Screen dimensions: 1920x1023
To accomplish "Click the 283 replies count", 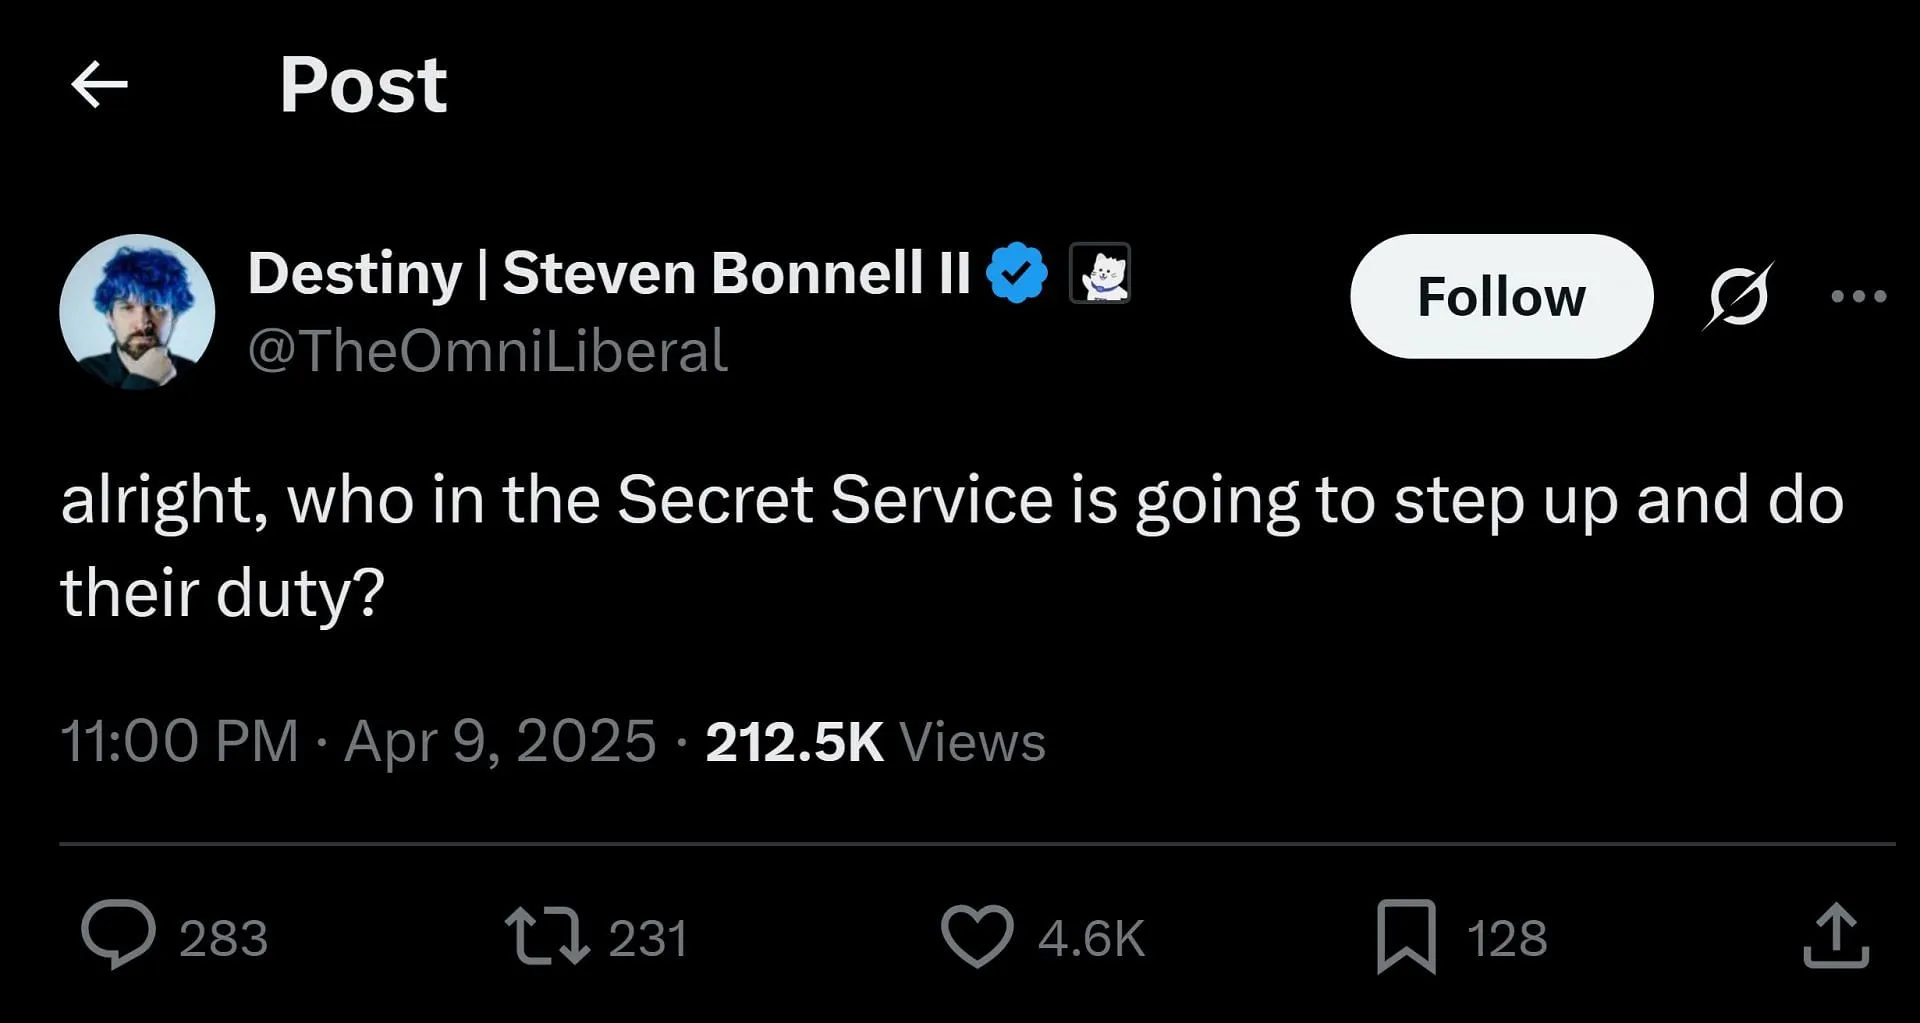I will (x=224, y=938).
